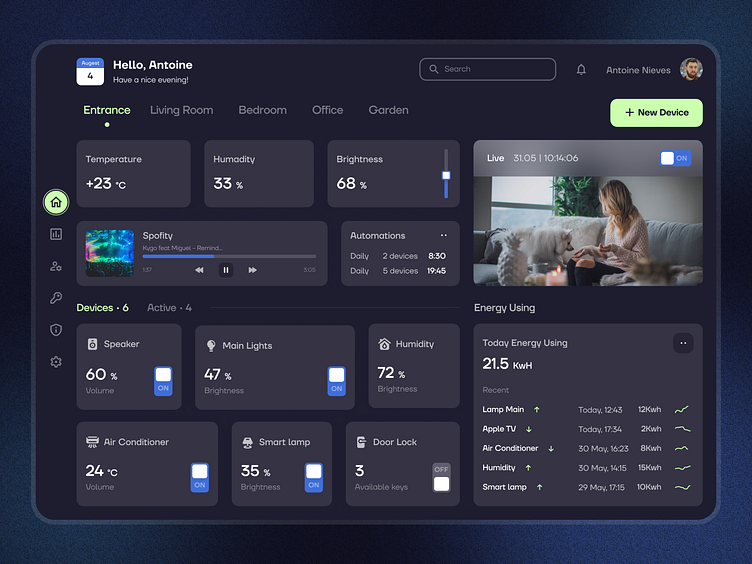The image size is (752, 564).
Task: Click the Brightness vertical slider handle
Action: pos(446,175)
